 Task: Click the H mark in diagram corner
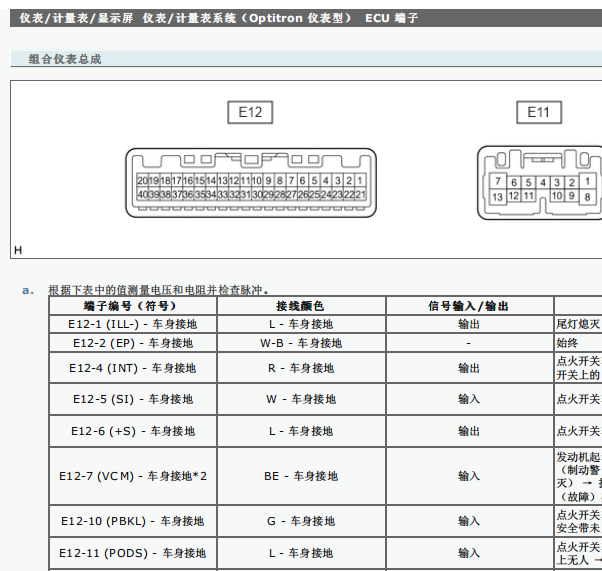[x=18, y=250]
